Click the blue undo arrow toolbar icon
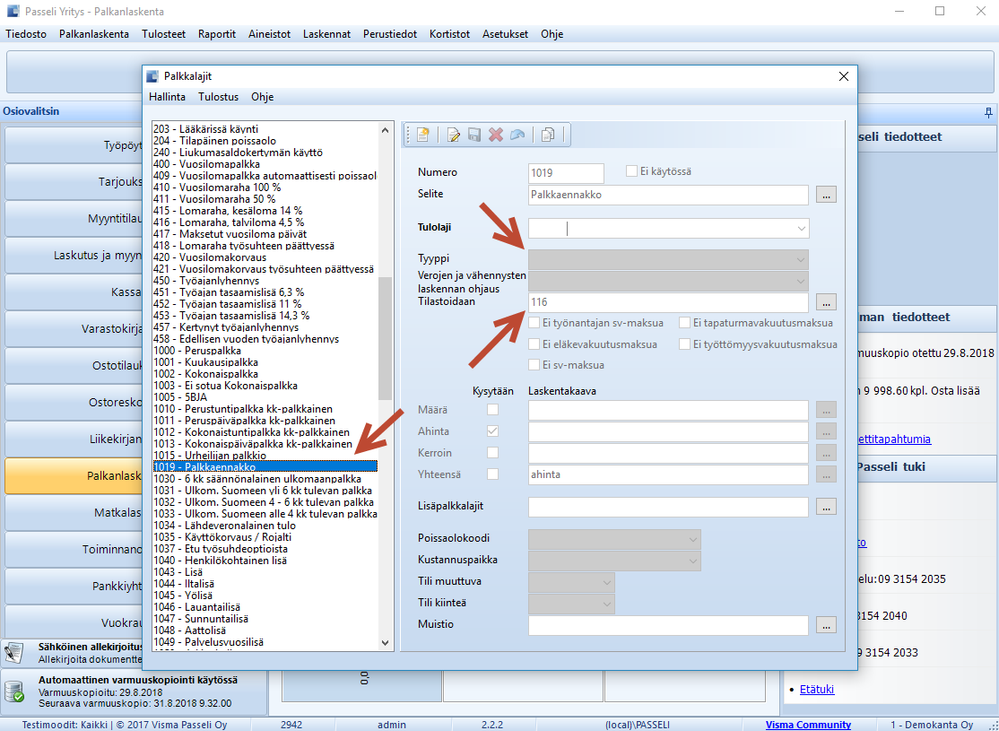Screen dimensions: 999x731 [x=517, y=134]
